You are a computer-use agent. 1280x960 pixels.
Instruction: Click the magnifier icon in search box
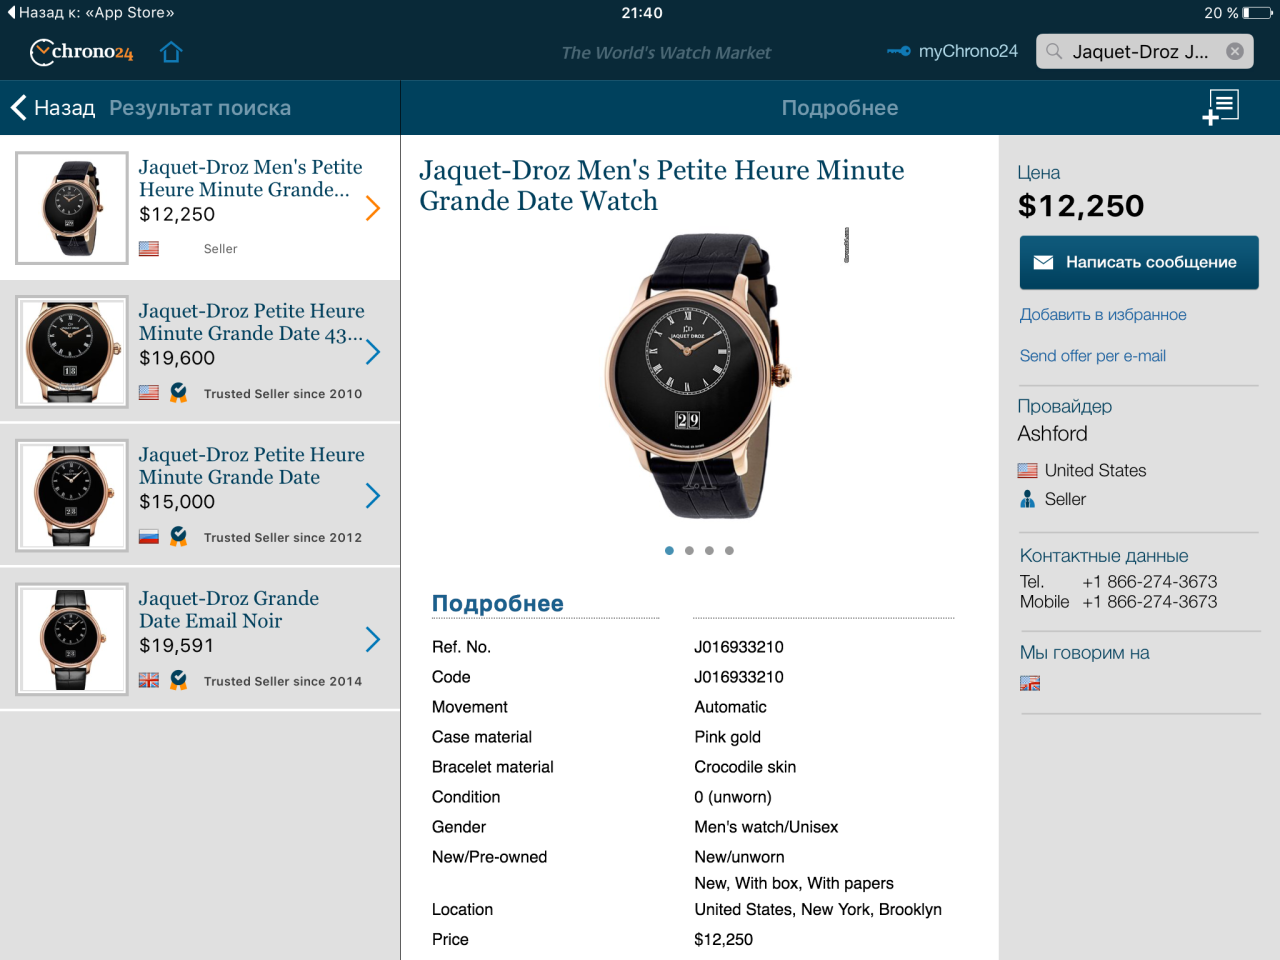(x=1054, y=51)
